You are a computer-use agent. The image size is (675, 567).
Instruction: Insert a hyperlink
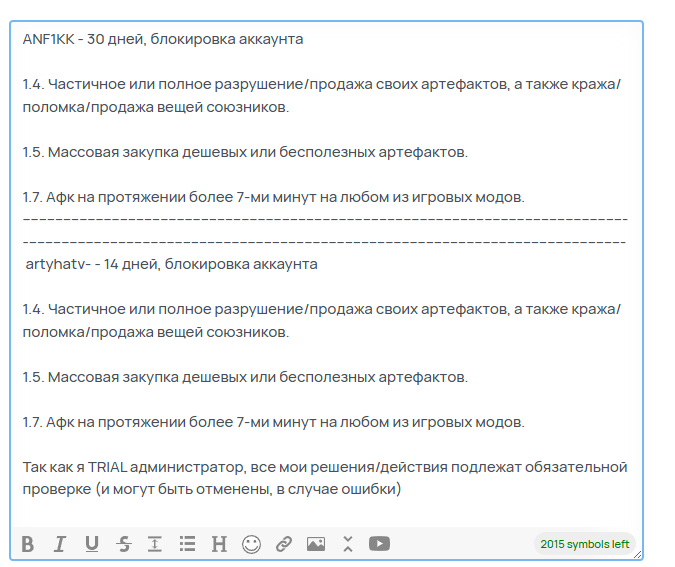pos(284,544)
